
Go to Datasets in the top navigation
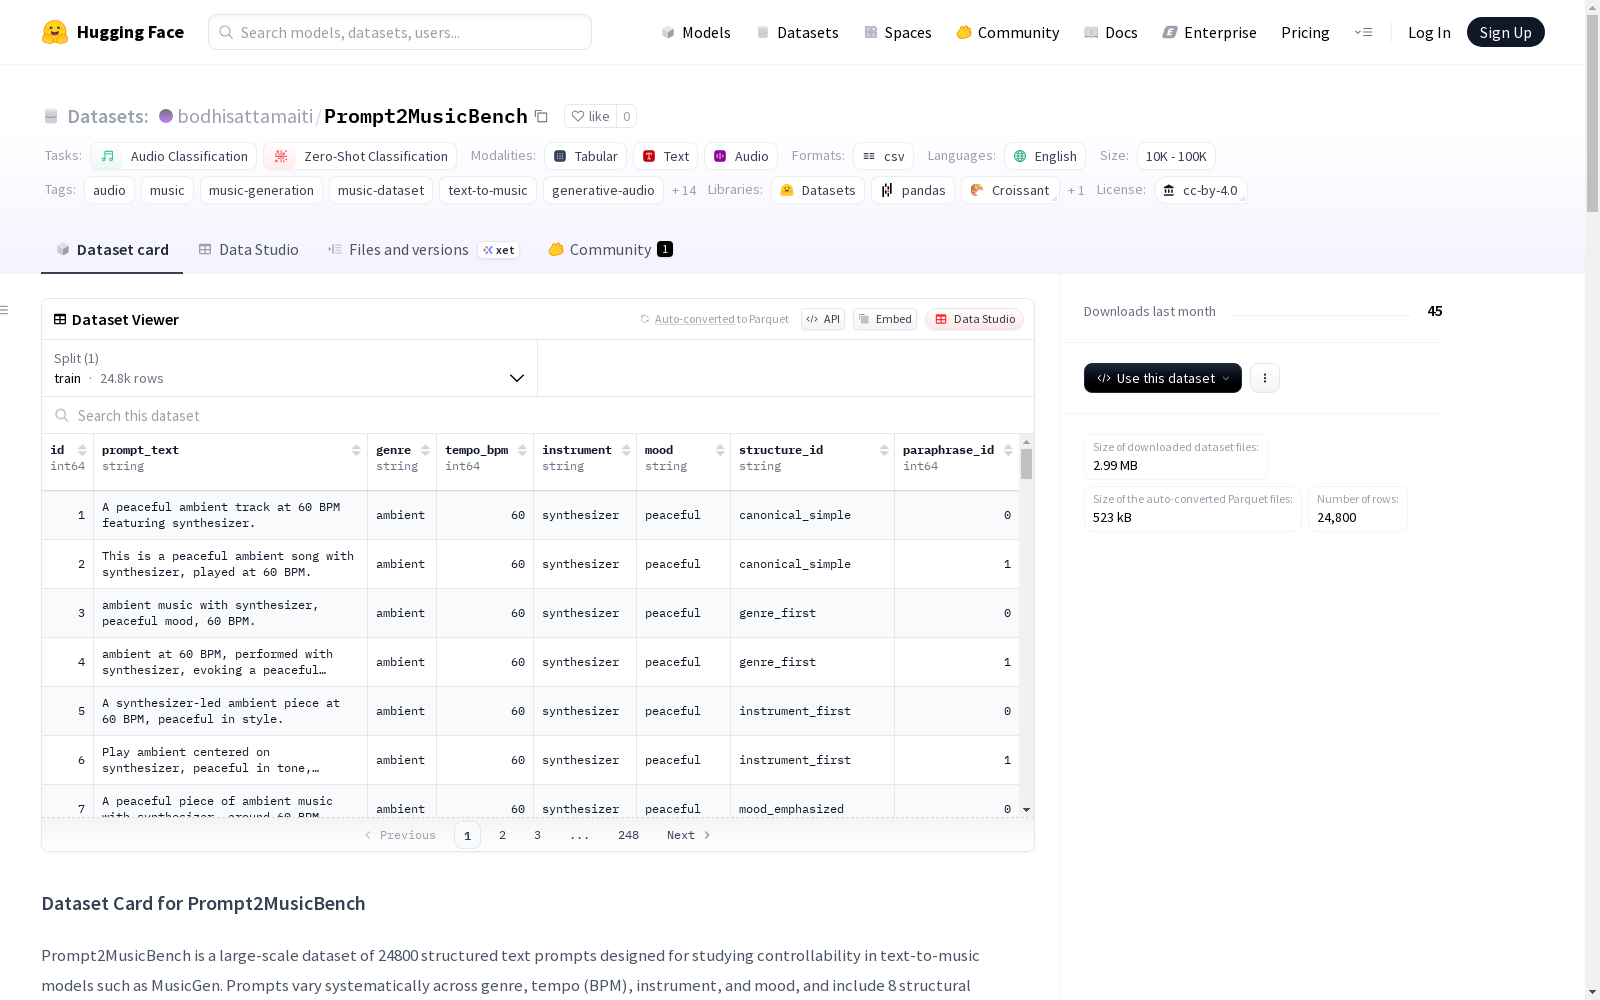[x=797, y=32]
